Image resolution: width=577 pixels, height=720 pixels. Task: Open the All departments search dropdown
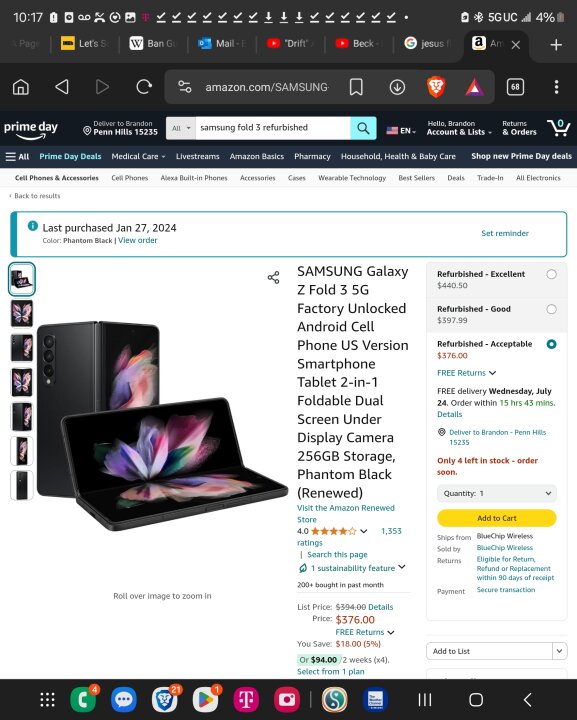(x=181, y=128)
